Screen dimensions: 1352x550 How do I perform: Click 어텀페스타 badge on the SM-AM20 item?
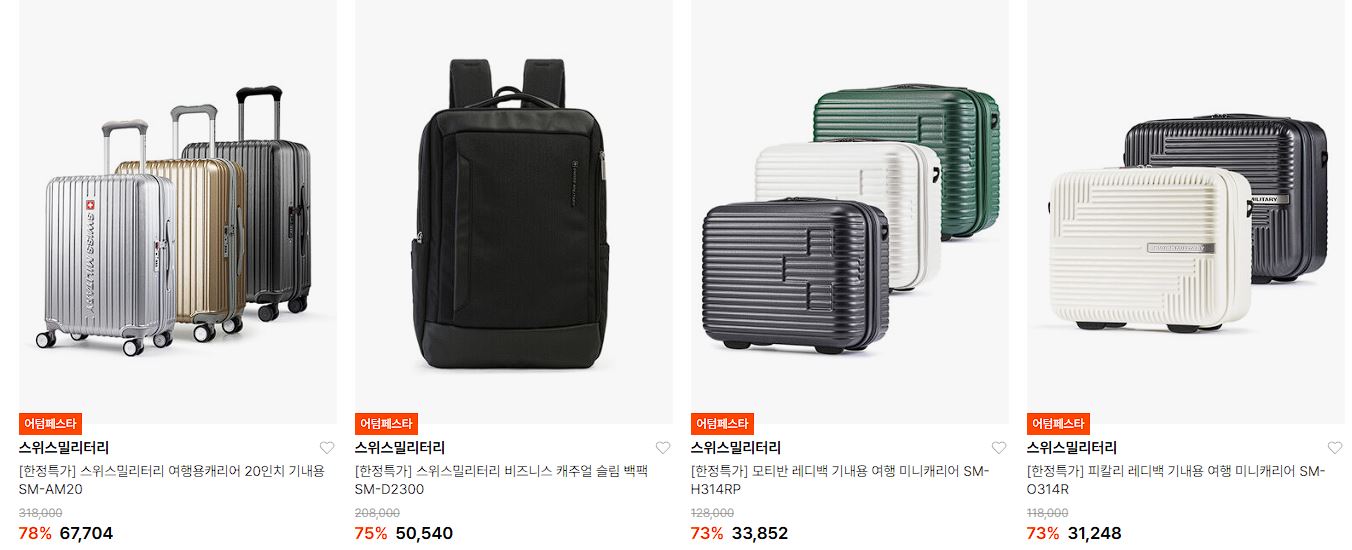[50, 424]
